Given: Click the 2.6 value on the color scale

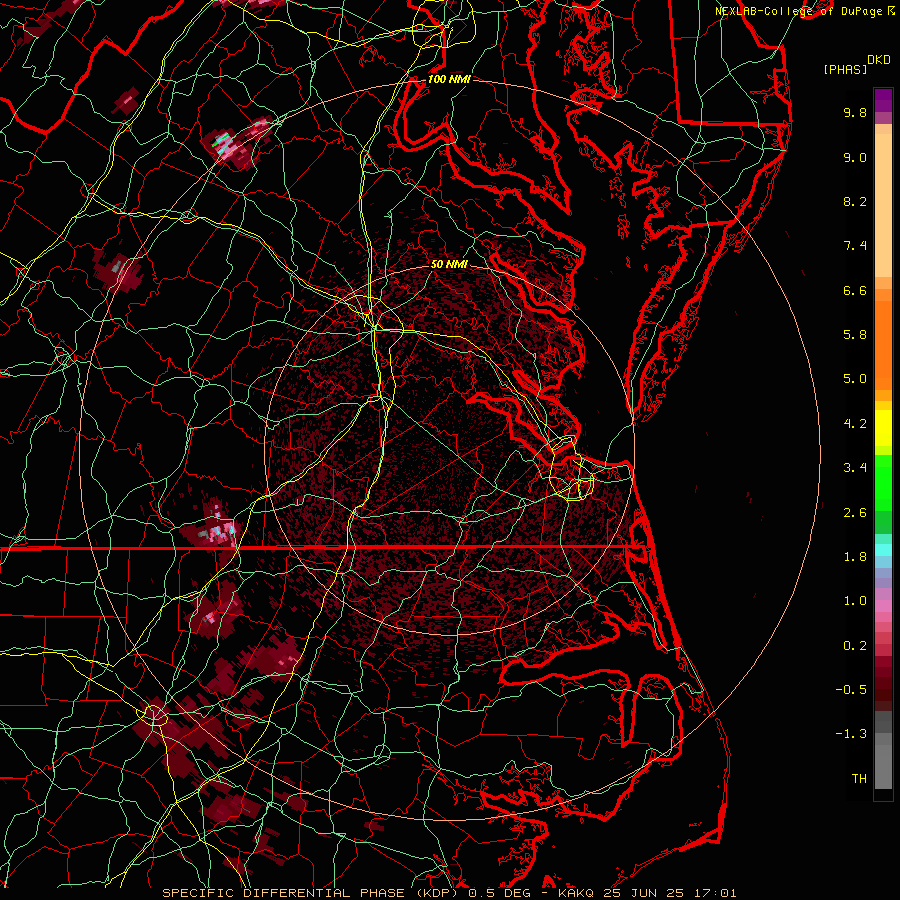Looking at the screenshot, I should 855,513.
